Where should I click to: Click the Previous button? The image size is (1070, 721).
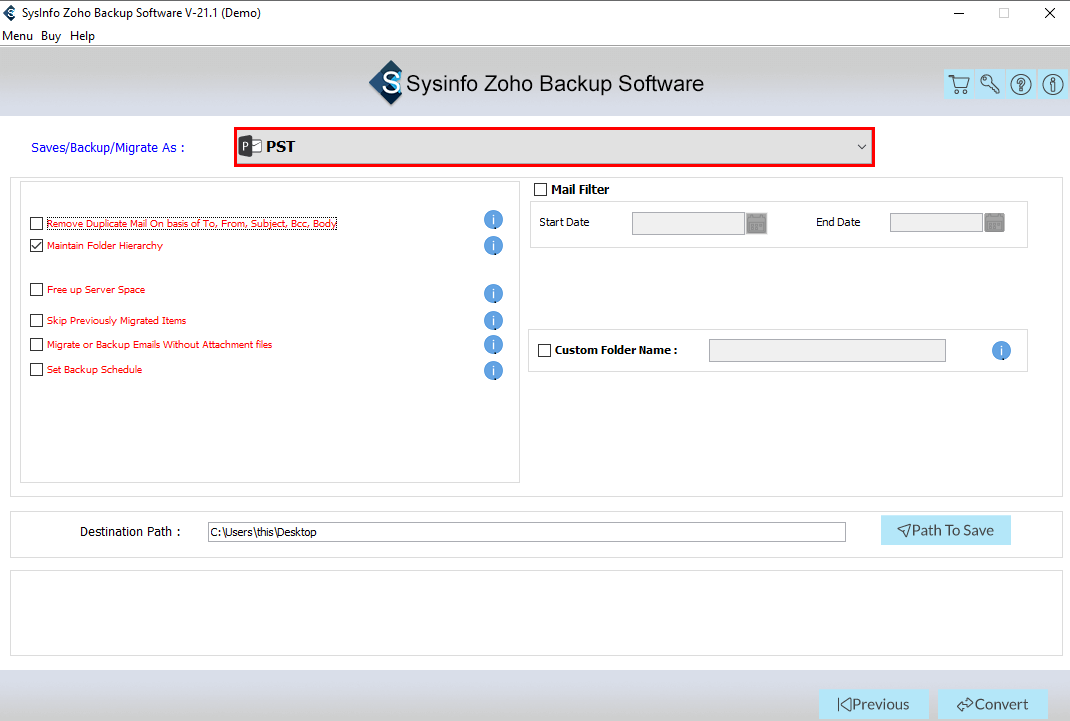[873, 704]
